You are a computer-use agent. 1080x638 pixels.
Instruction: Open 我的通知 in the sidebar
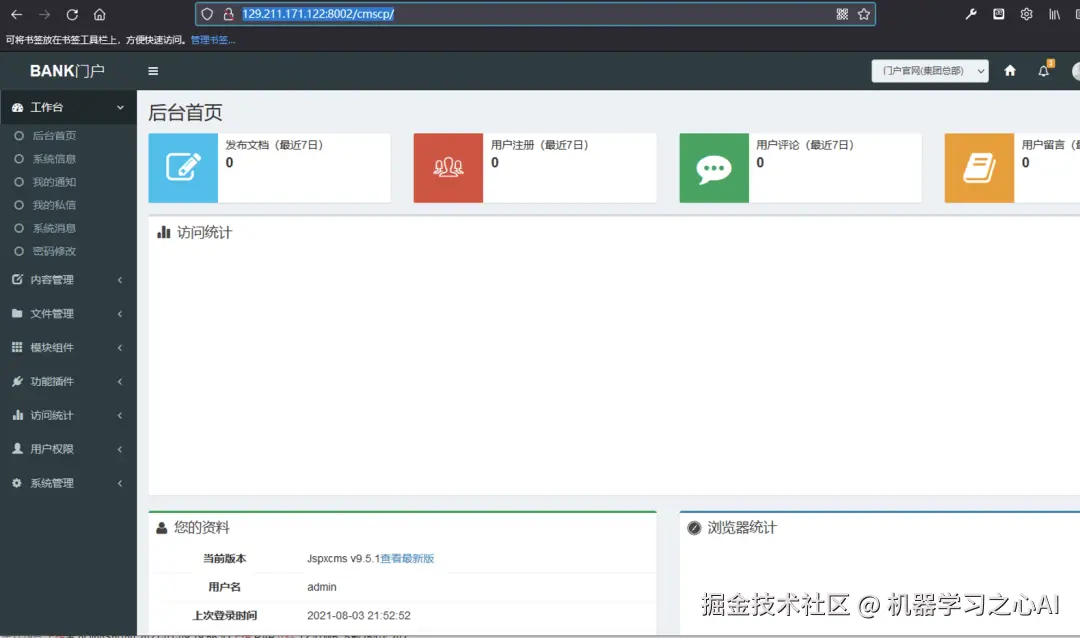[54, 182]
